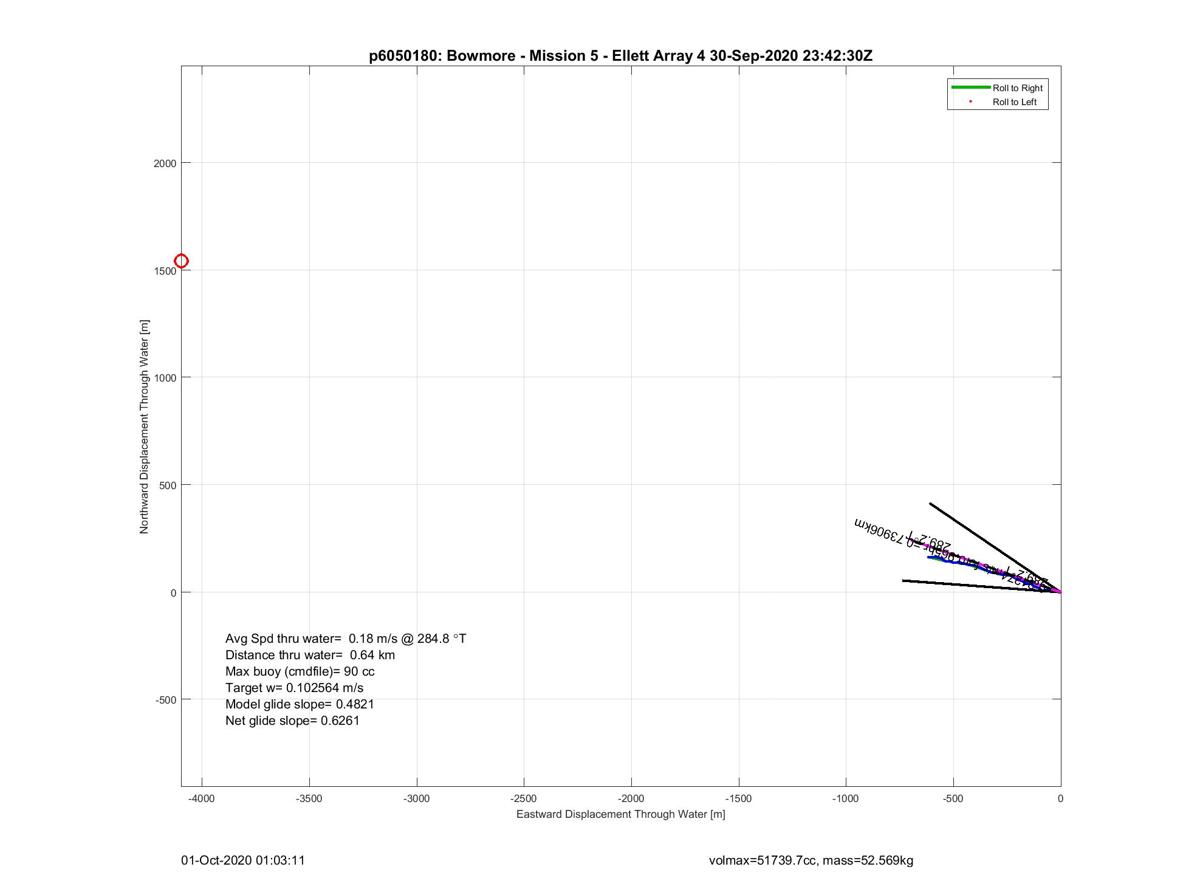The height and width of the screenshot is (885, 1200).
Task: Click the x-axis tick label -3000
Action: pyautogui.click(x=416, y=799)
